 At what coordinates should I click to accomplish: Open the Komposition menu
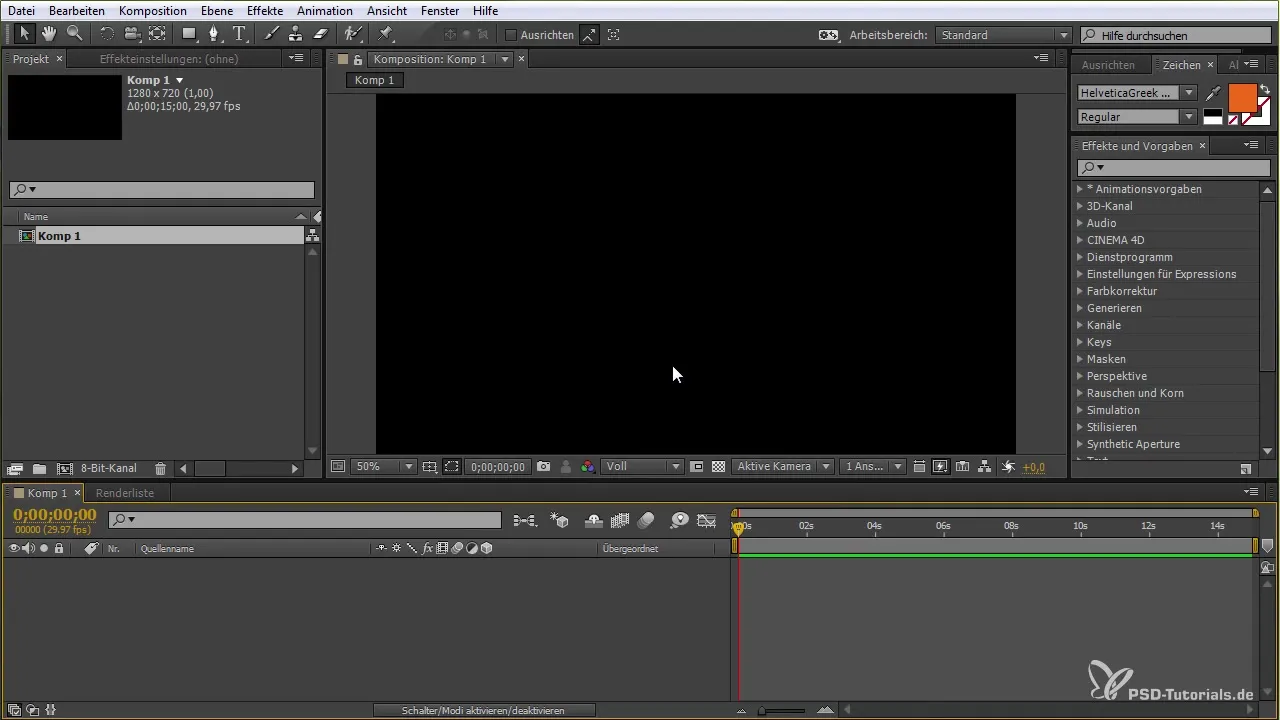click(x=152, y=11)
